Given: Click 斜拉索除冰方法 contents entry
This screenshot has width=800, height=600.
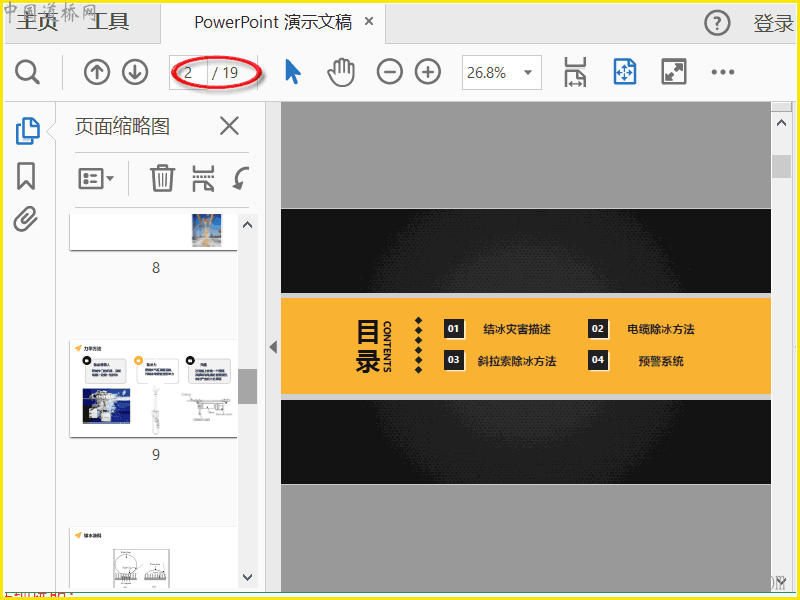Looking at the screenshot, I should click(517, 361).
